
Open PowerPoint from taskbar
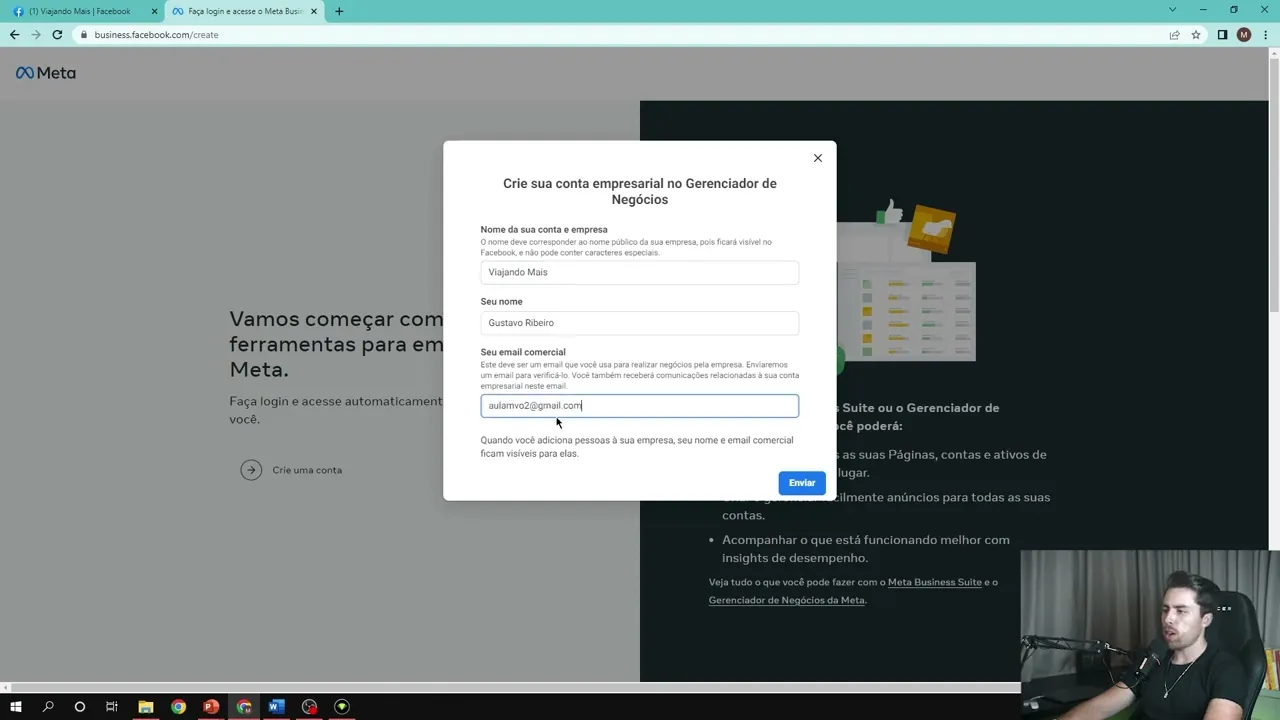point(211,707)
